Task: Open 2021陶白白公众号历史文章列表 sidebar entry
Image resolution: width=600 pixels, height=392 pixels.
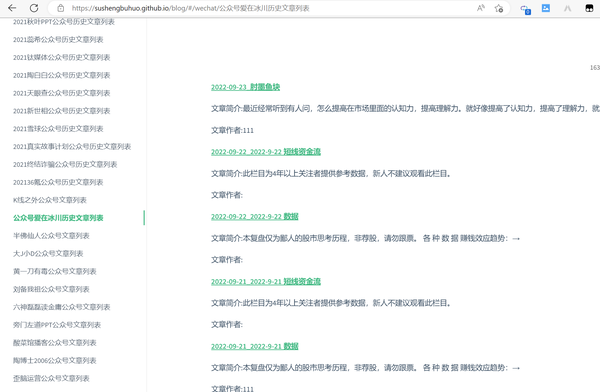Action: click(62, 75)
